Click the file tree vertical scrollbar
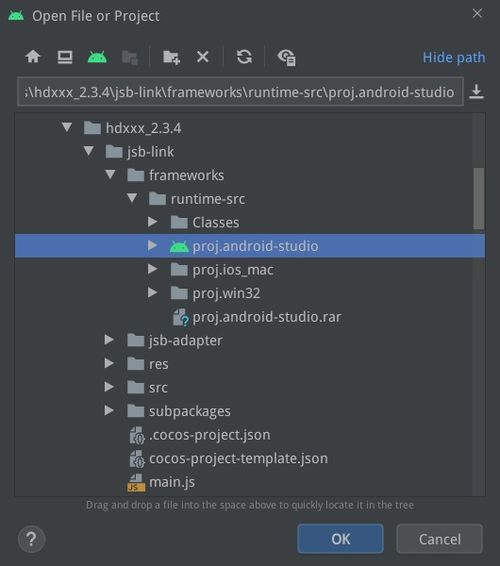Viewport: 500px width, 566px height. pyautogui.click(x=479, y=199)
